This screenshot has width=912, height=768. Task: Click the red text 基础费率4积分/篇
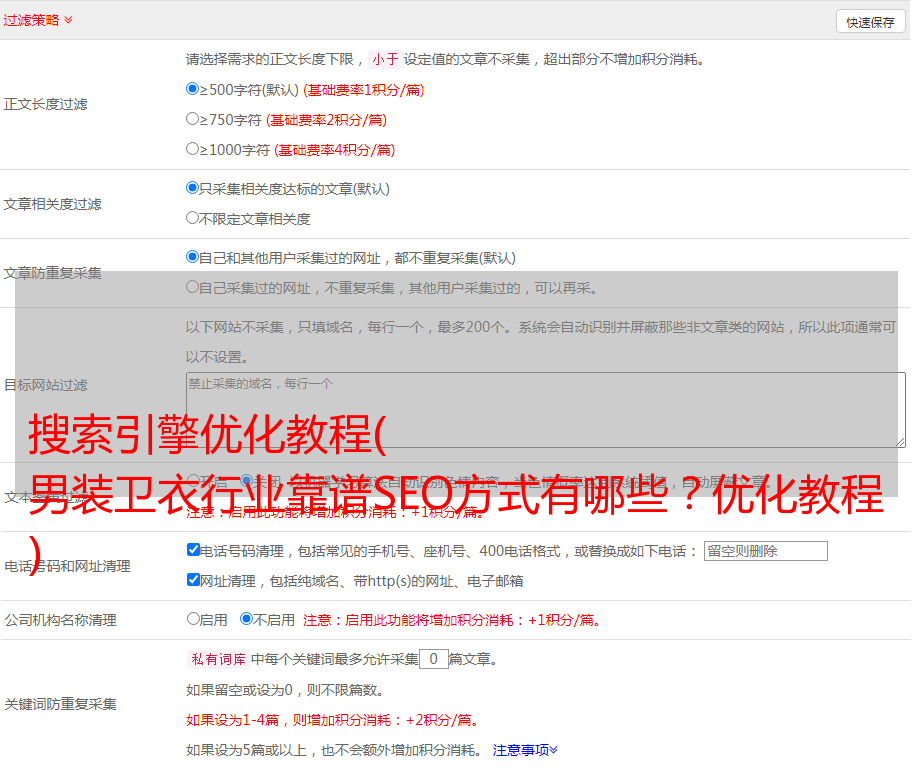point(334,150)
